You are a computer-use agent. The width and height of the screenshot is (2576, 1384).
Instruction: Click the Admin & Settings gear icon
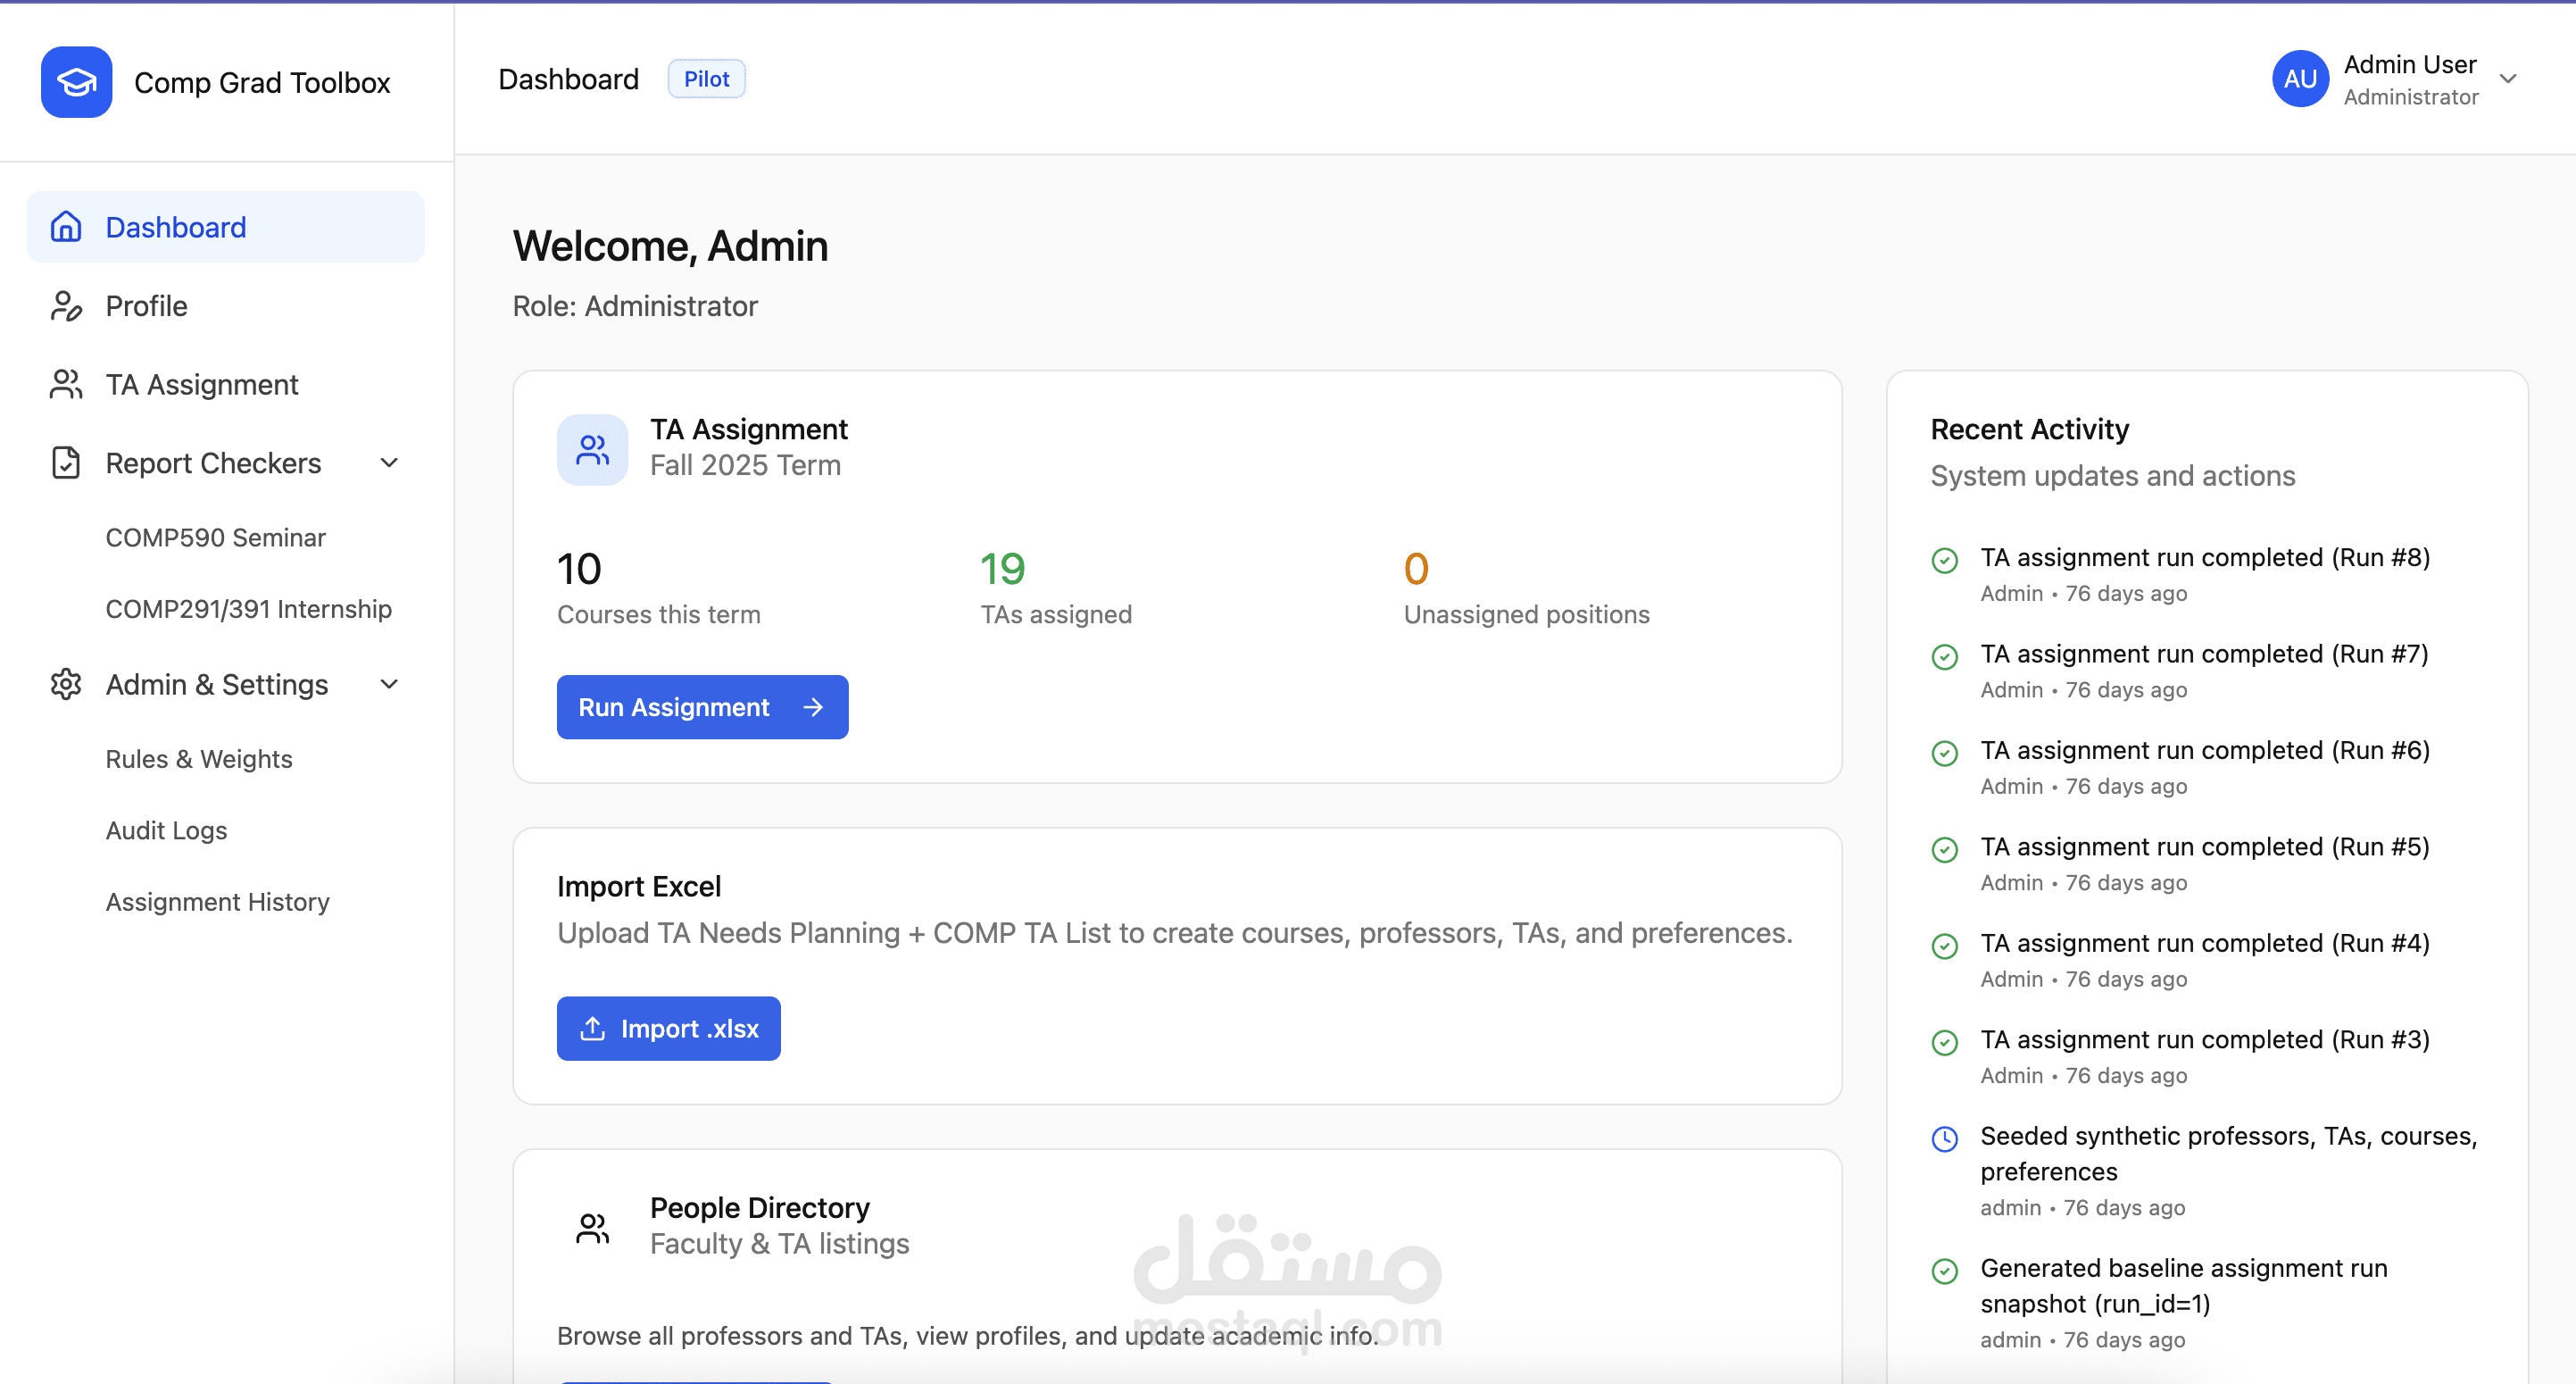(66, 684)
